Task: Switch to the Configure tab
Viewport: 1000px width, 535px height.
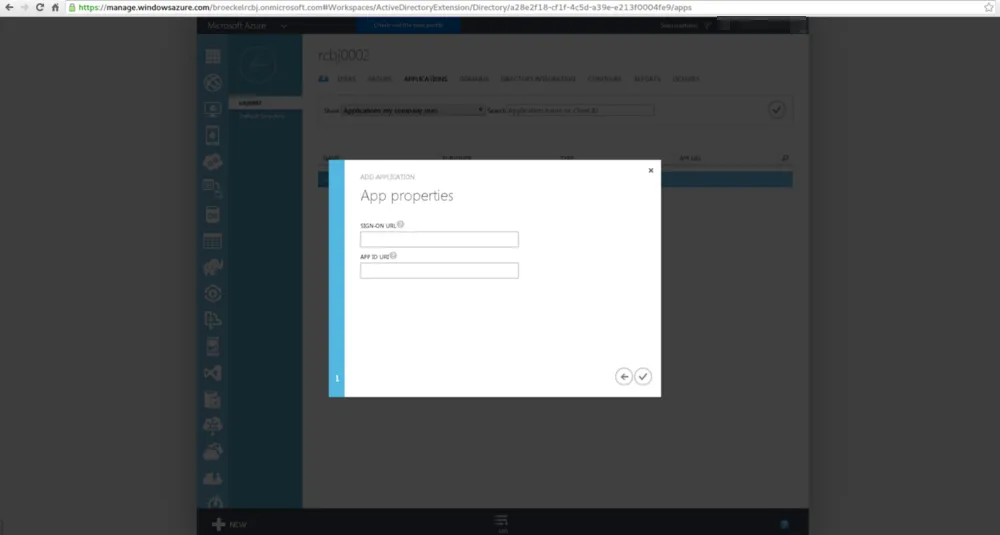Action: click(605, 79)
